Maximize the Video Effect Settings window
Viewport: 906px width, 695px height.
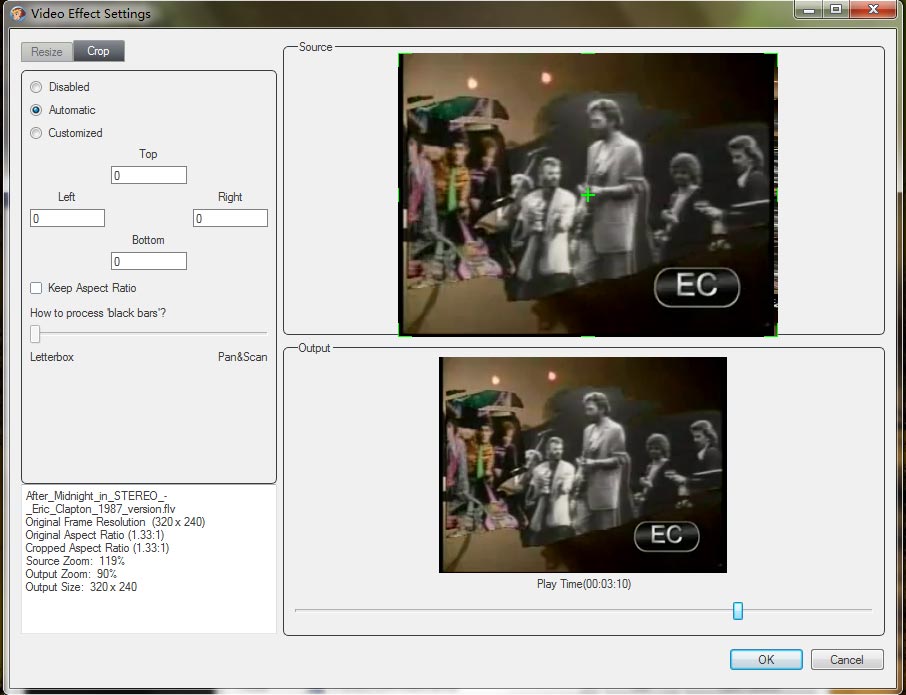[x=836, y=10]
